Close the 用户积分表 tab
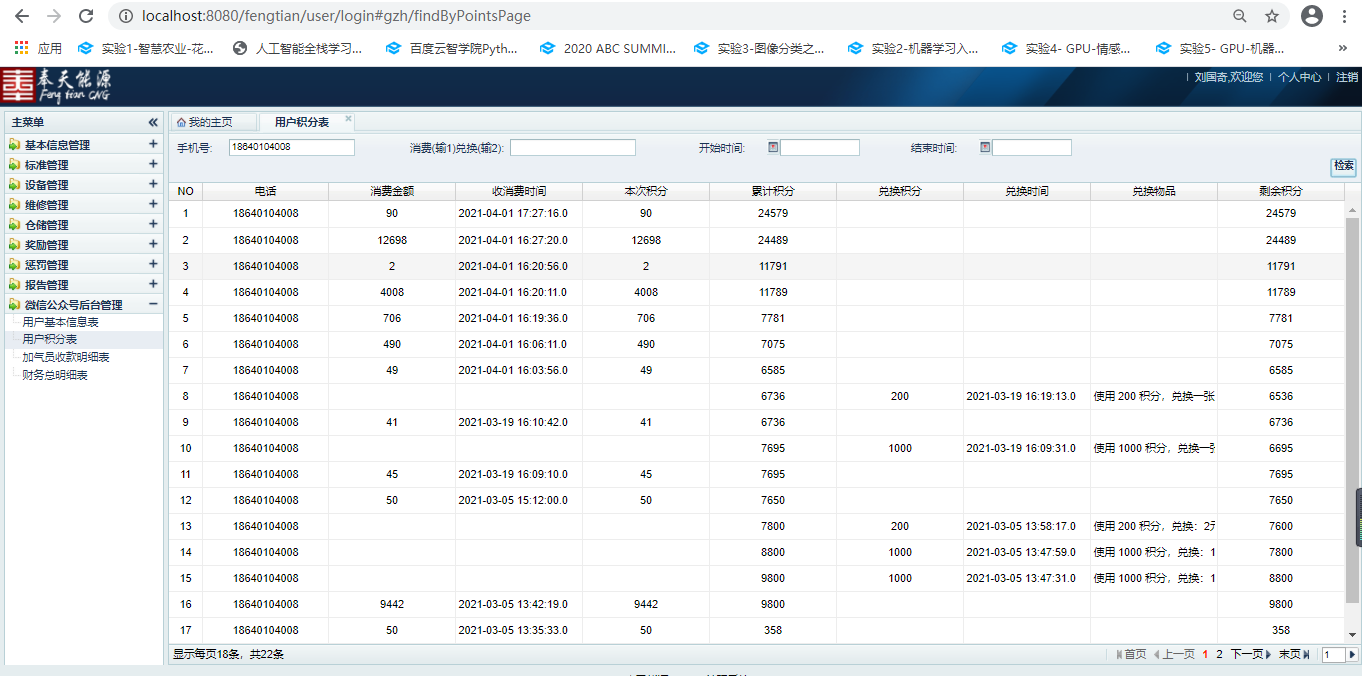This screenshot has height=676, width=1362. [349, 119]
